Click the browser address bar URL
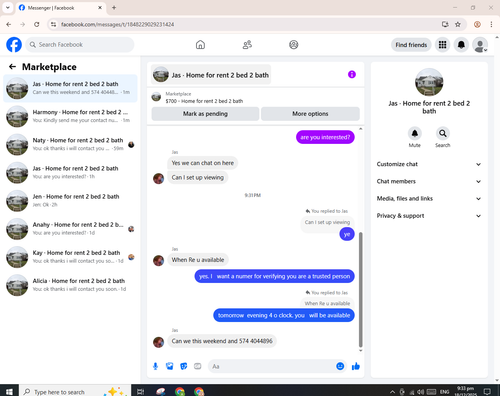Viewport: 500px width, 396px height. 117,24
